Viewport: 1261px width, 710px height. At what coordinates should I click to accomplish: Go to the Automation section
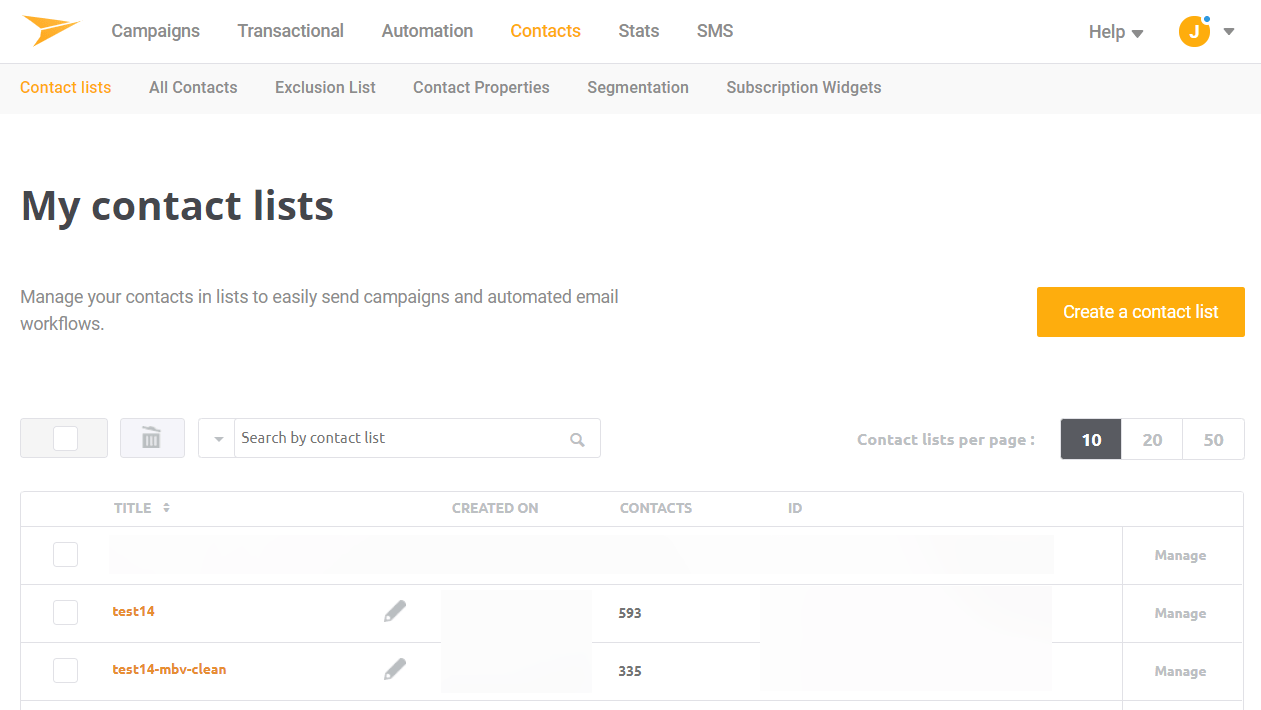click(x=427, y=31)
